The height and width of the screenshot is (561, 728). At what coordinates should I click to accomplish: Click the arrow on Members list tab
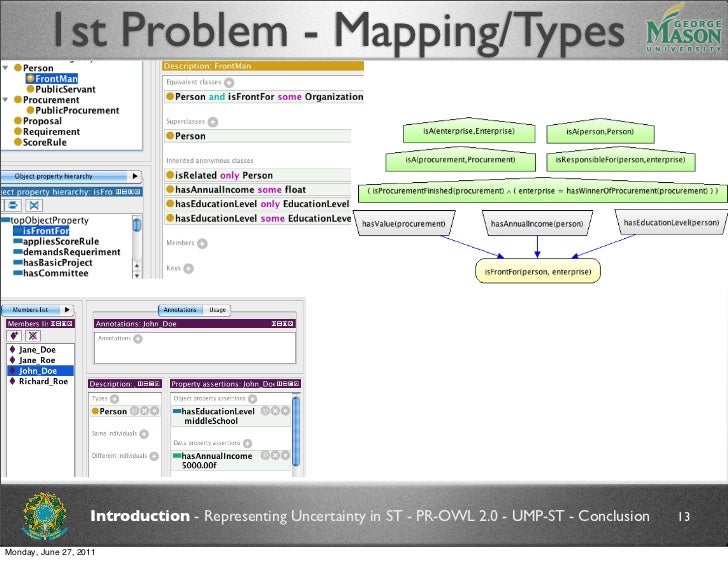(67, 310)
